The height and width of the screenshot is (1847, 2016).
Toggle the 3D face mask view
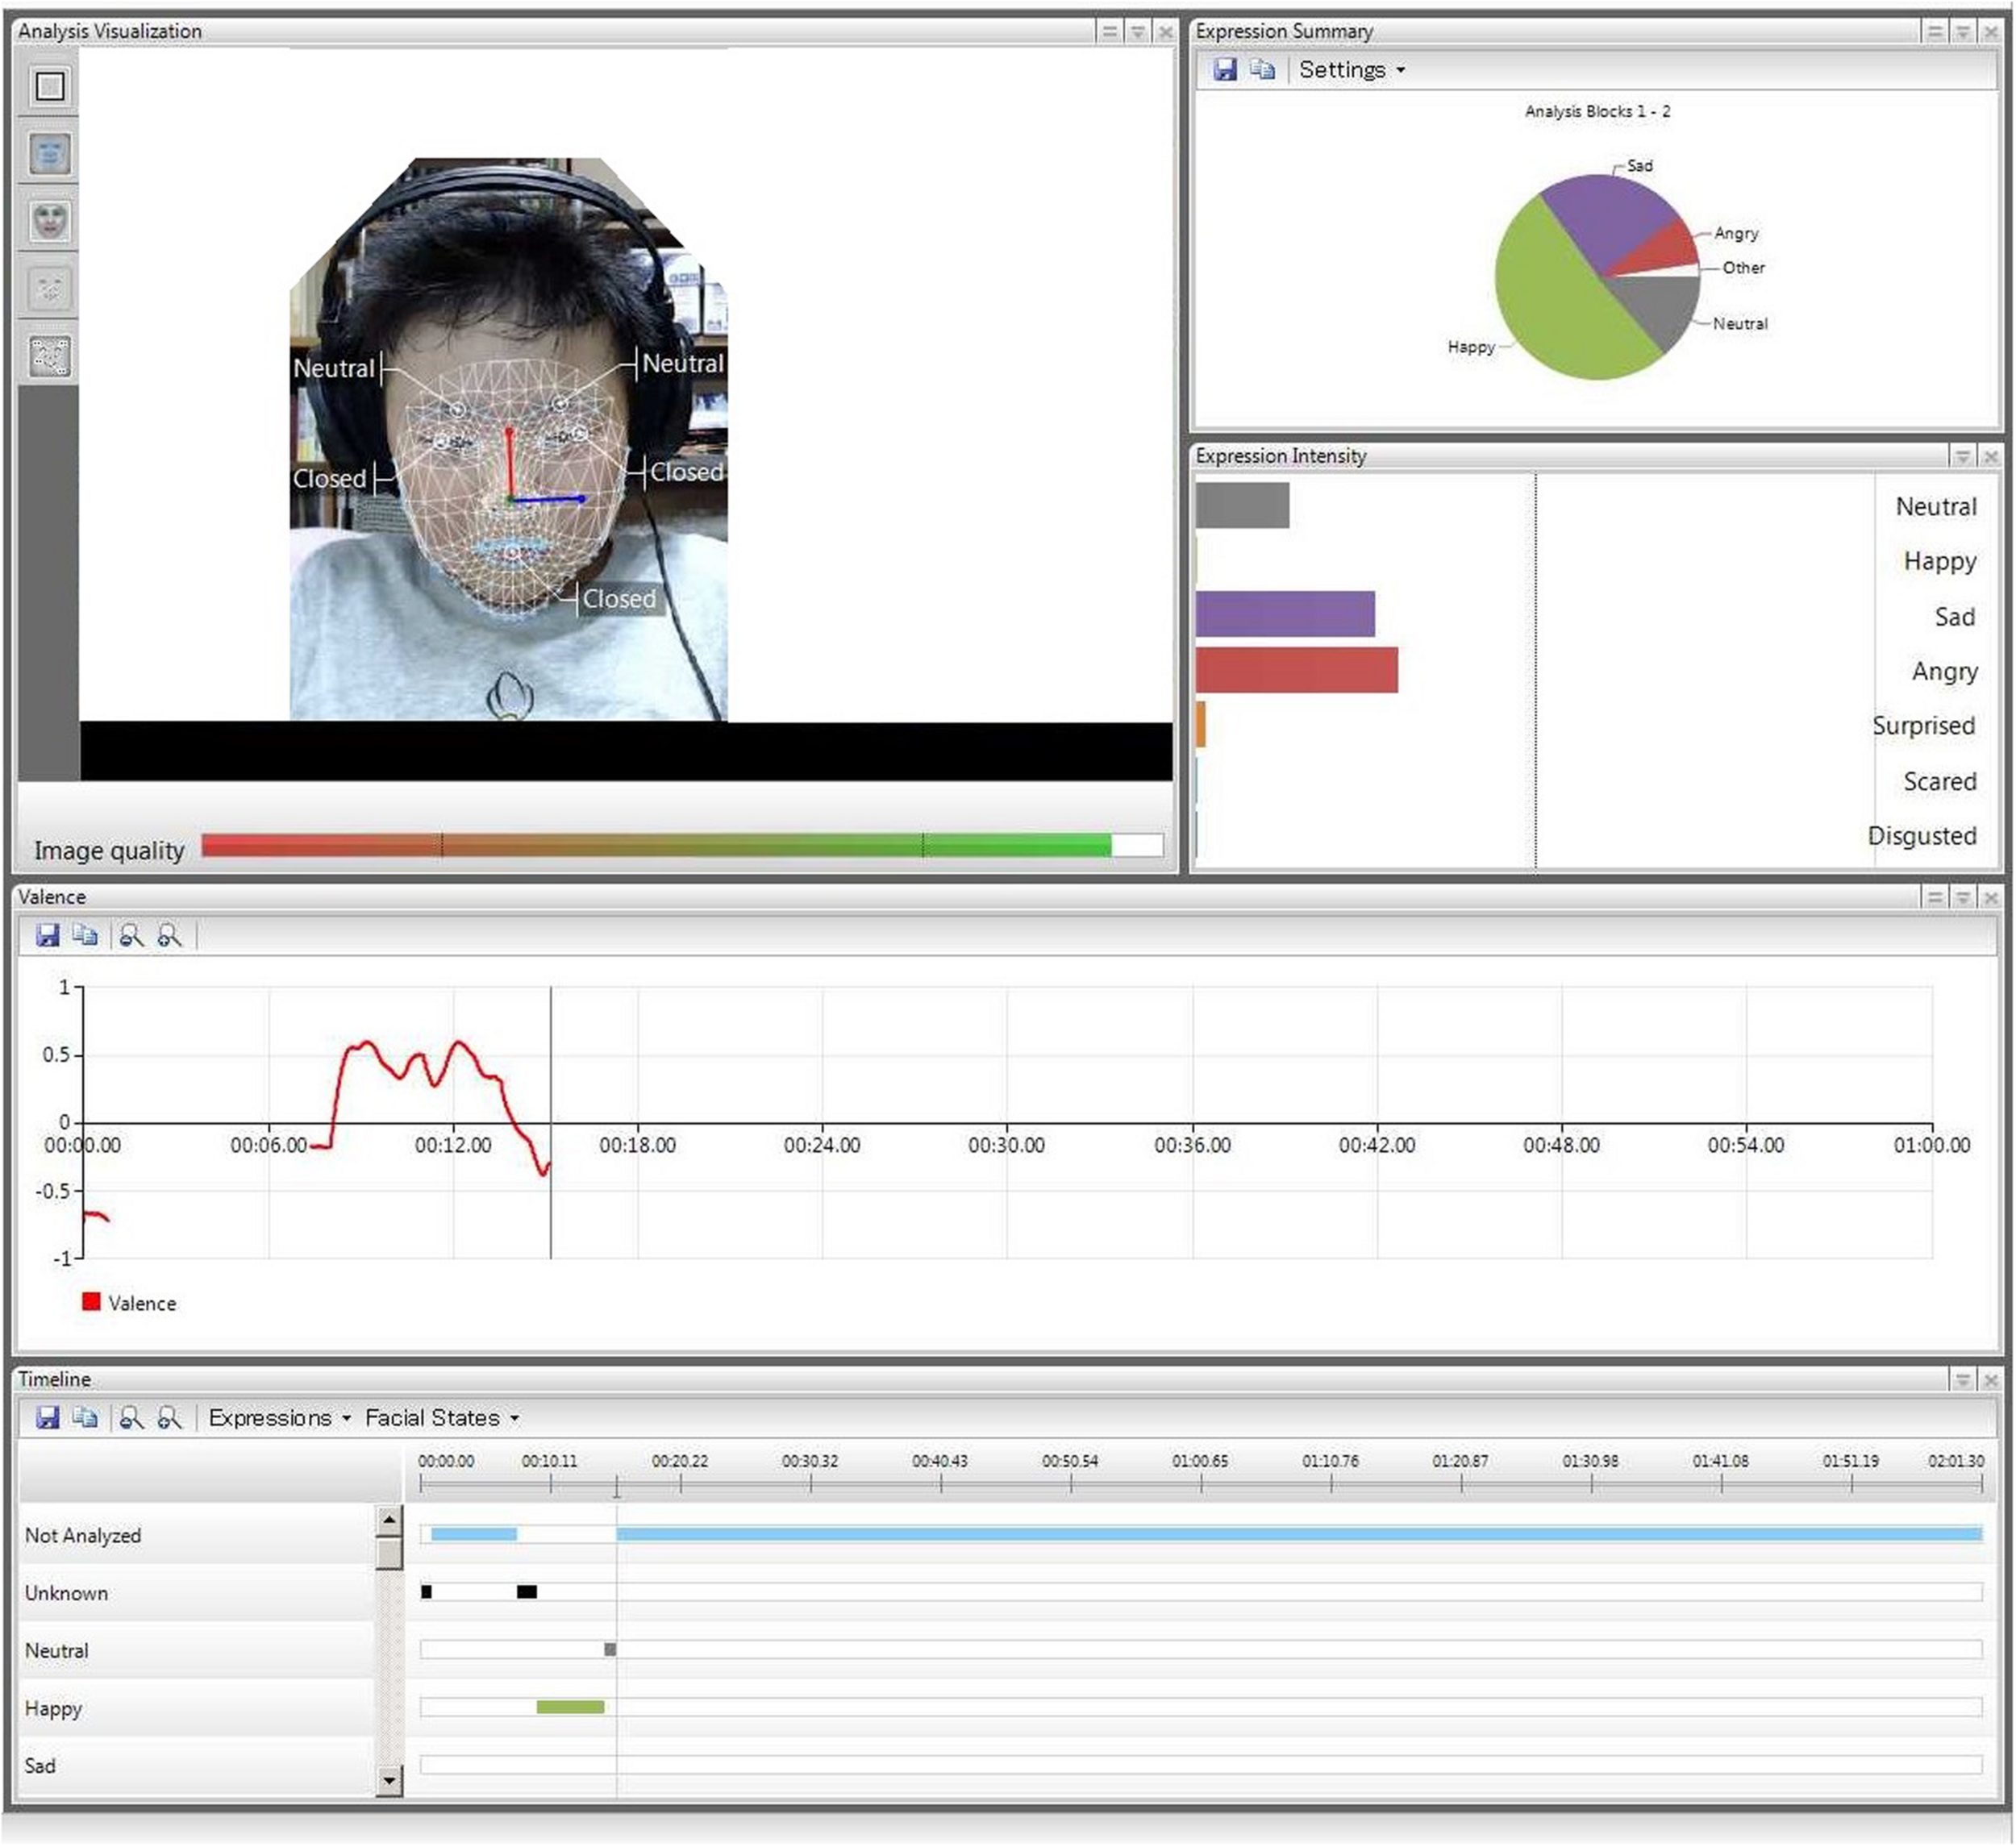pyautogui.click(x=49, y=221)
